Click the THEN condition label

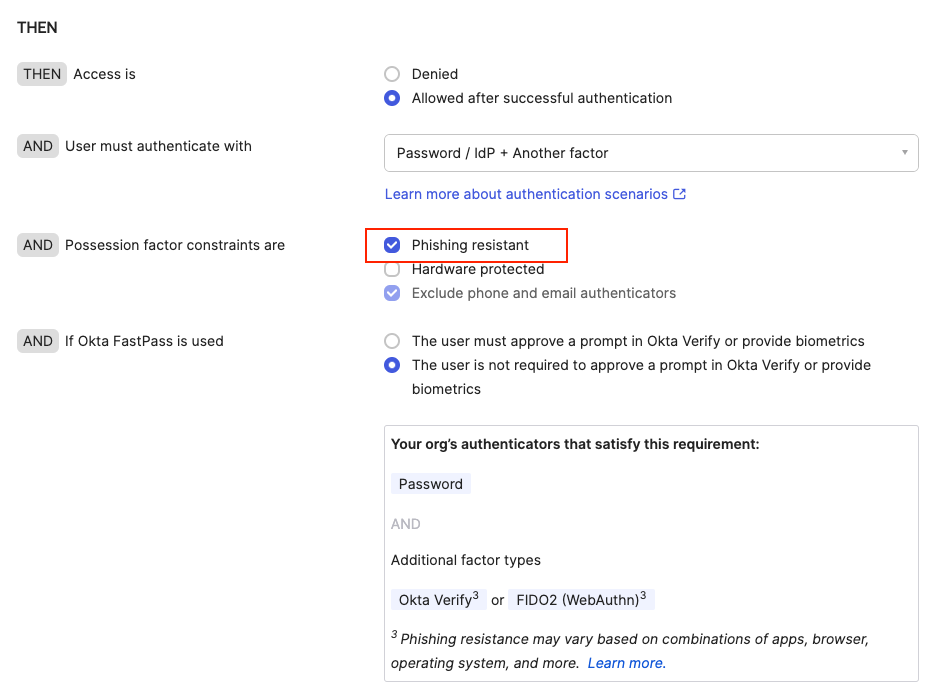click(41, 73)
